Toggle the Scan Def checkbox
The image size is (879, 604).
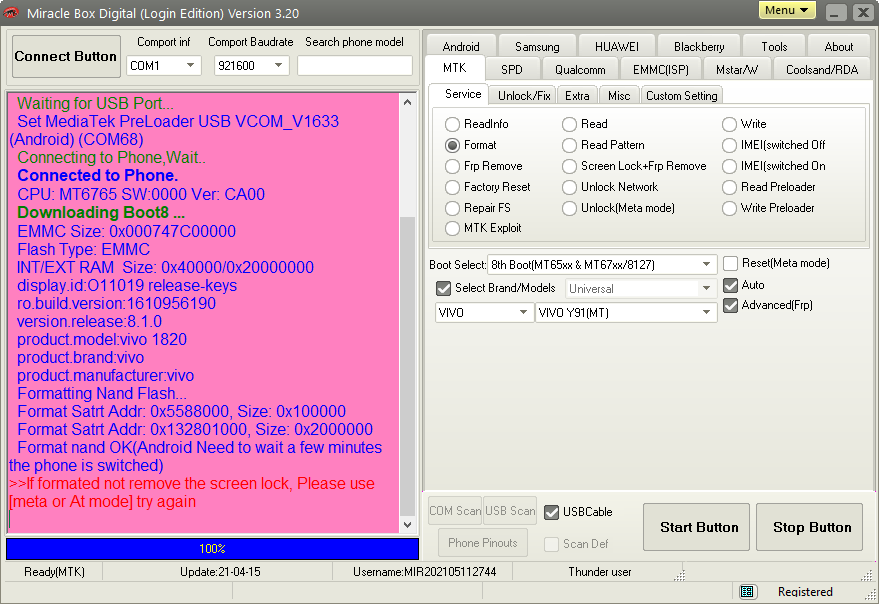(x=552, y=544)
